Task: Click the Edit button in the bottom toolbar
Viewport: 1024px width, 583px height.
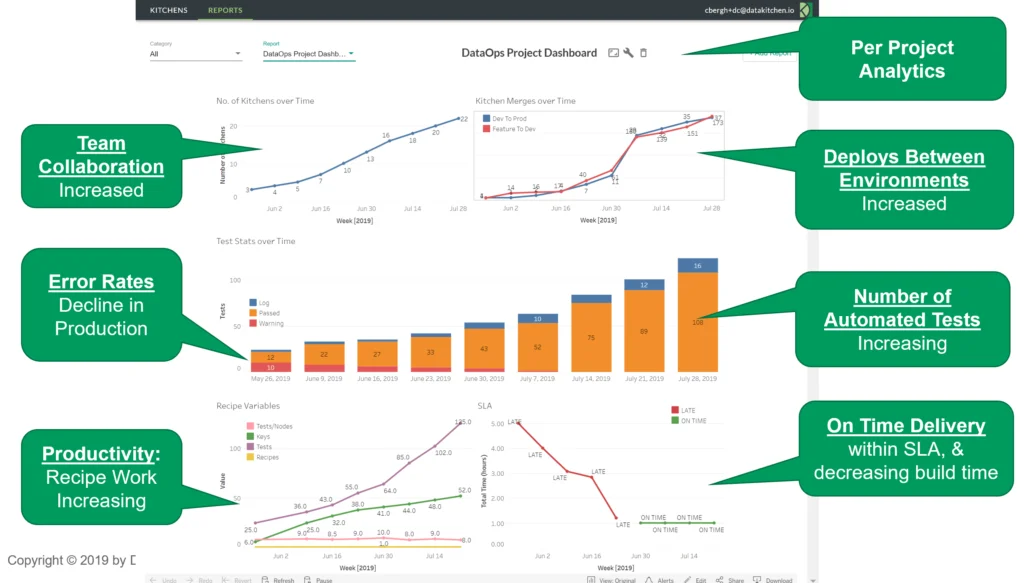Action: click(697, 580)
